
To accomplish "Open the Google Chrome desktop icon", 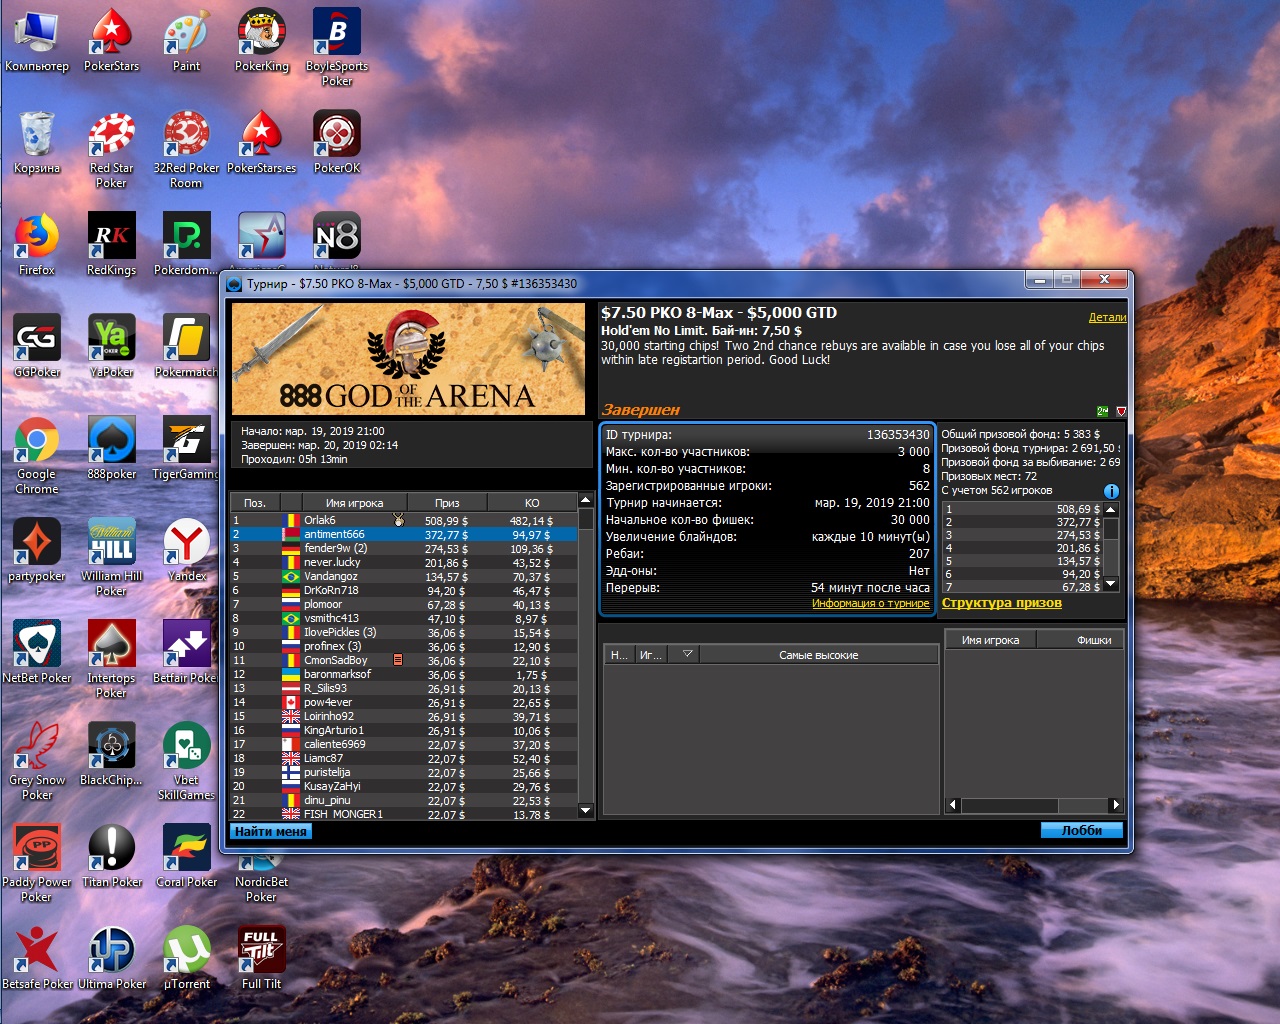I will tap(37, 456).
